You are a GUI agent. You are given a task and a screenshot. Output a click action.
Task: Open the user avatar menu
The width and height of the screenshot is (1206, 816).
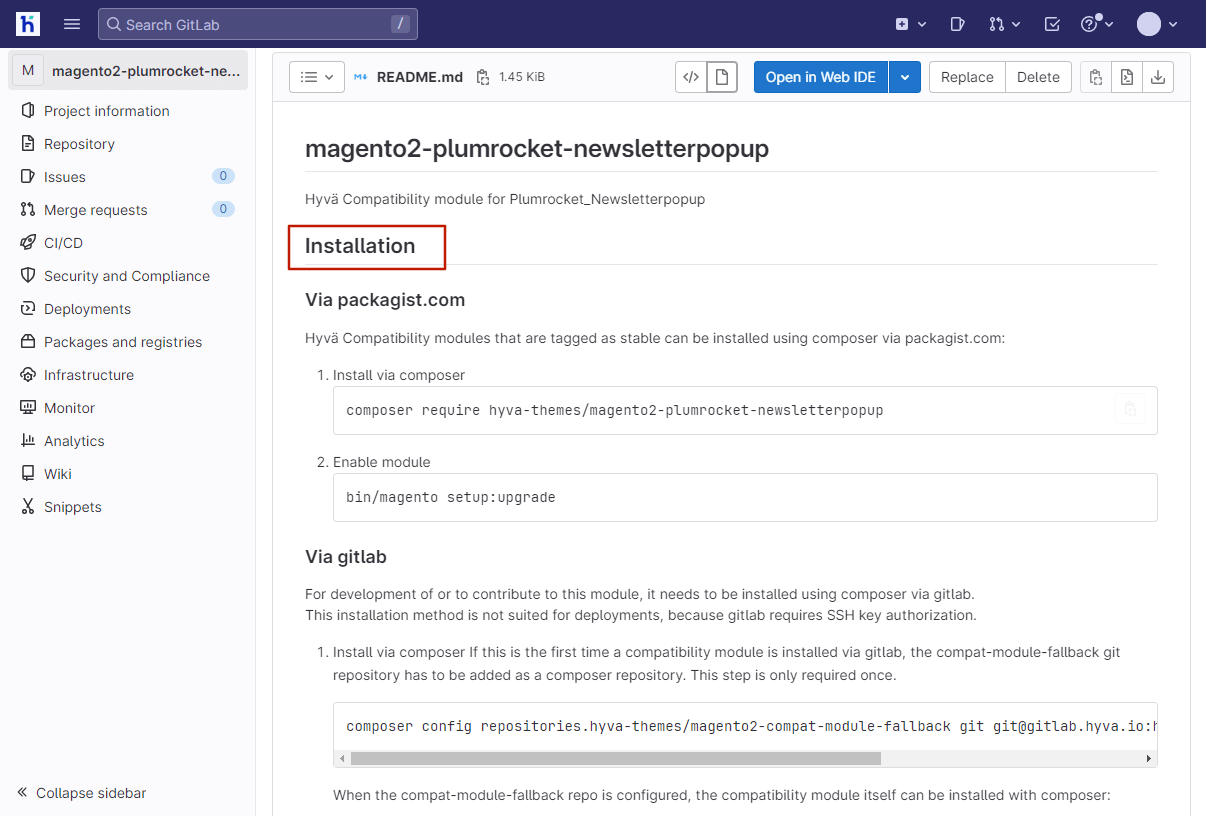coord(1158,24)
